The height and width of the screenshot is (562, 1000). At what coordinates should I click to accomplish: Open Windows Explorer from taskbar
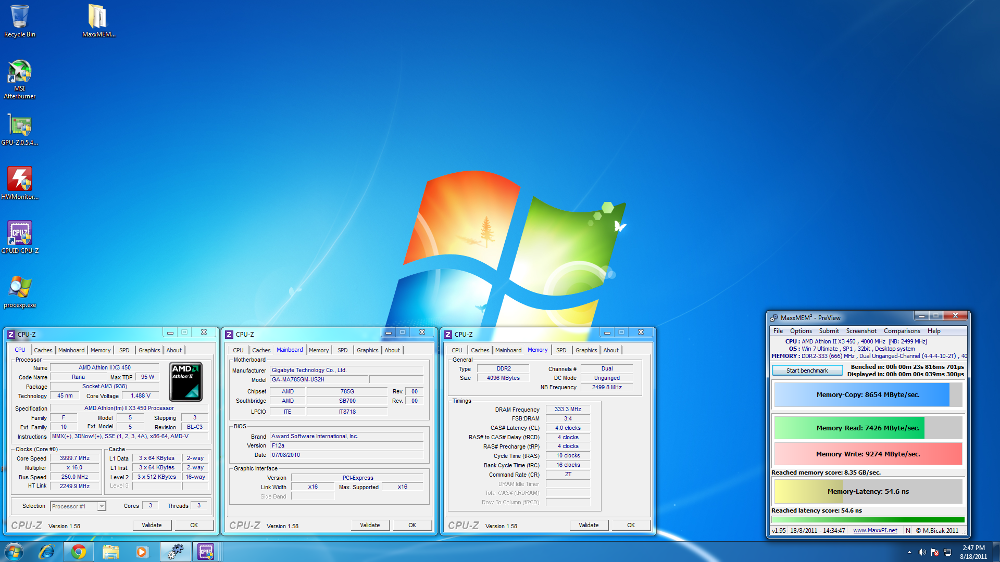110,552
